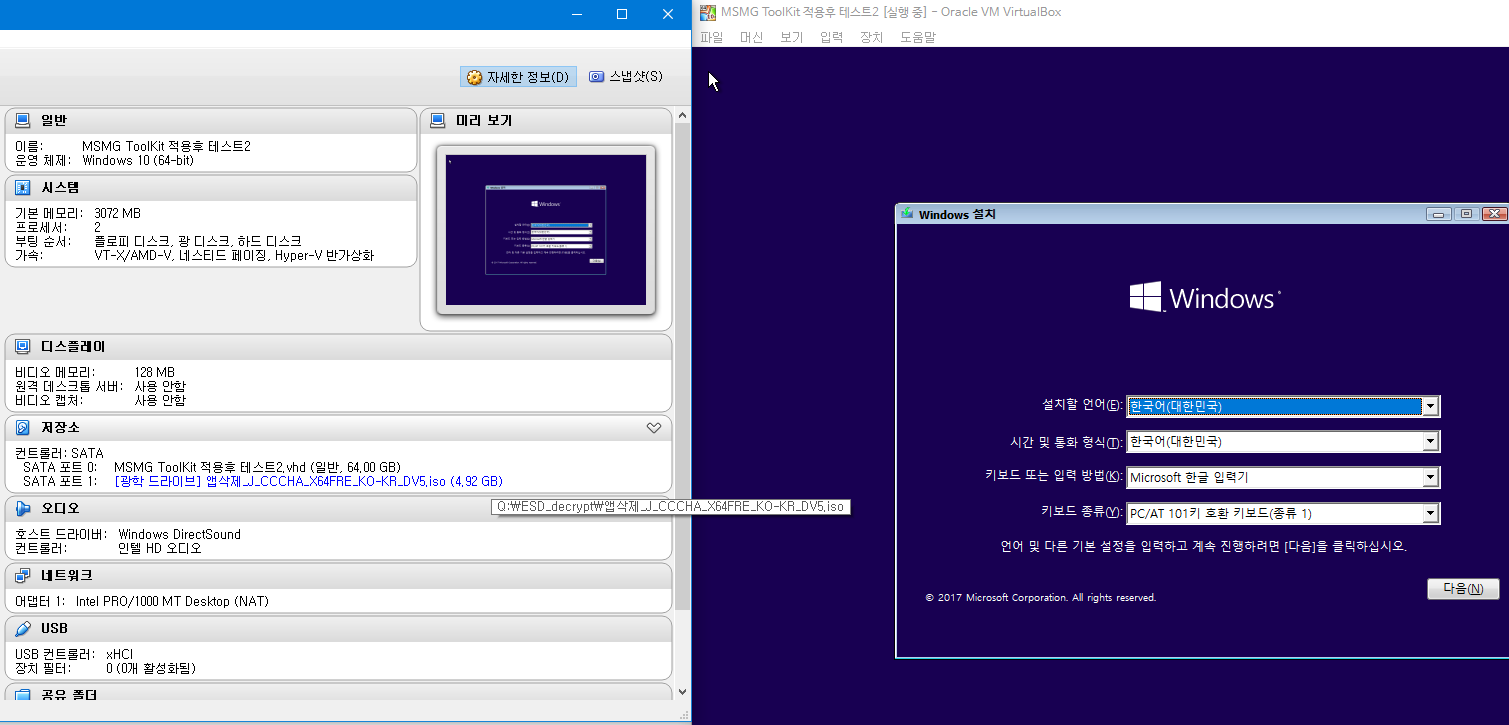Click the Storage (저장소) section disk icon
1509x725 pixels.
coord(22,427)
